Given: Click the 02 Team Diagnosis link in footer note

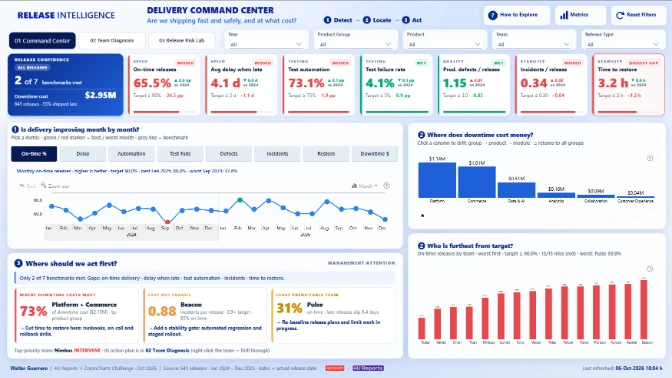Looking at the screenshot, I should (167, 351).
